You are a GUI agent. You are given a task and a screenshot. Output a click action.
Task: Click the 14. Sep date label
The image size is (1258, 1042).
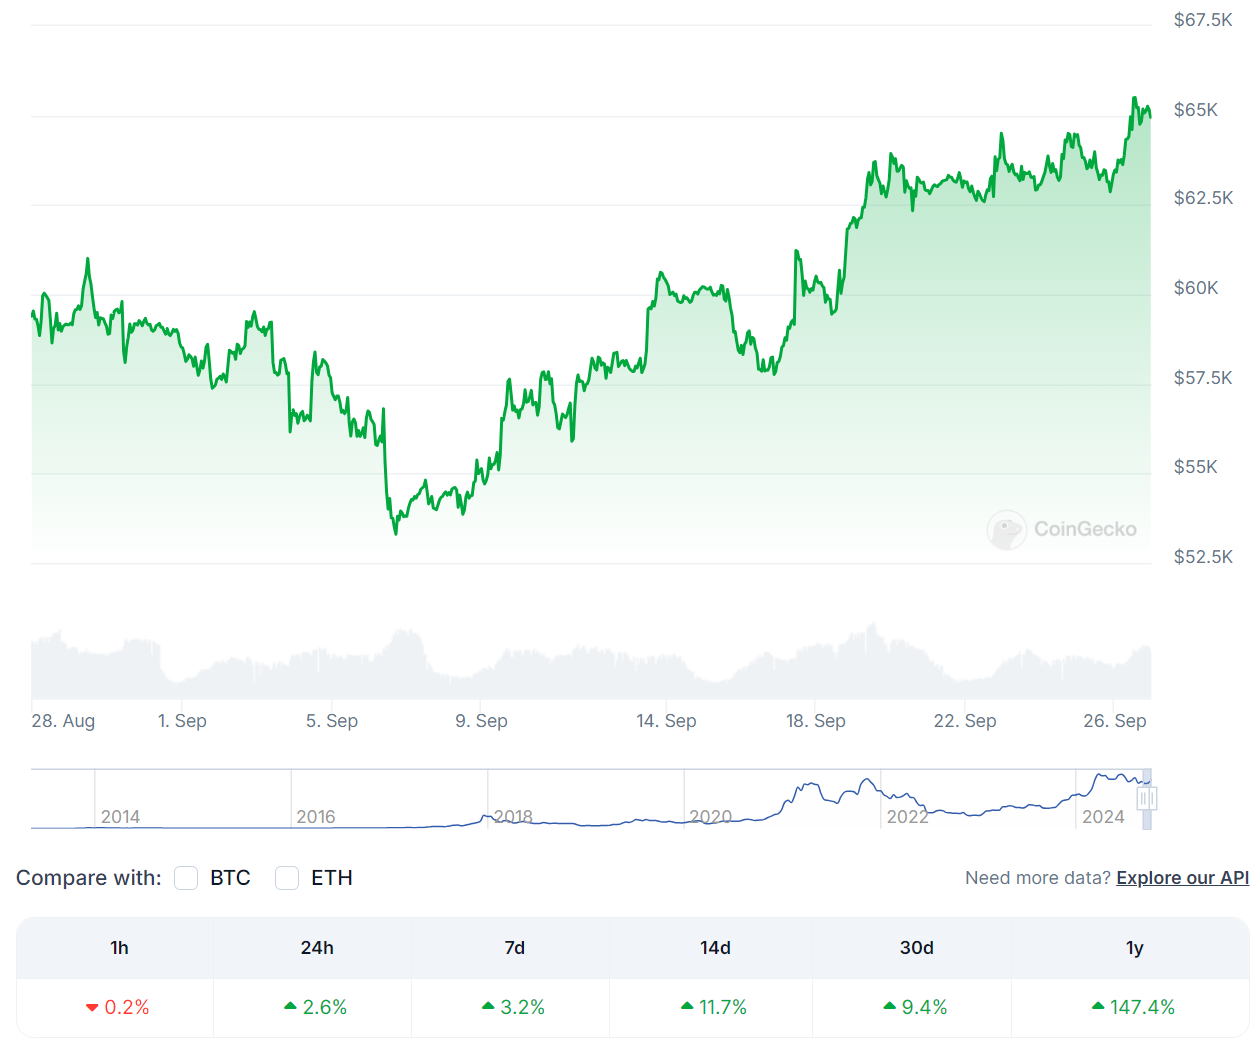(666, 721)
